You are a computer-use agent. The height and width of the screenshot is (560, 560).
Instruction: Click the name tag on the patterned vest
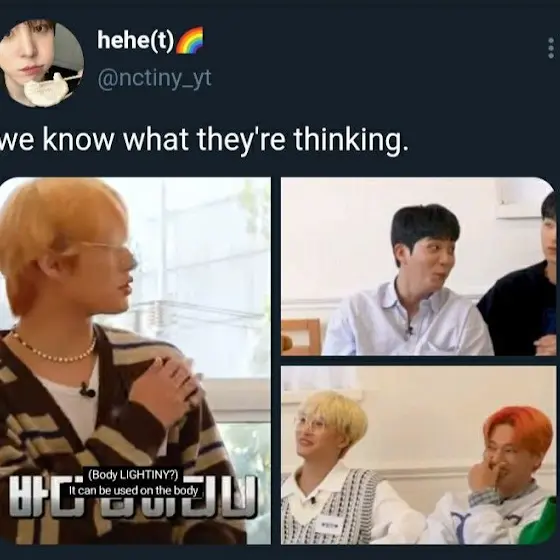click(x=329, y=525)
